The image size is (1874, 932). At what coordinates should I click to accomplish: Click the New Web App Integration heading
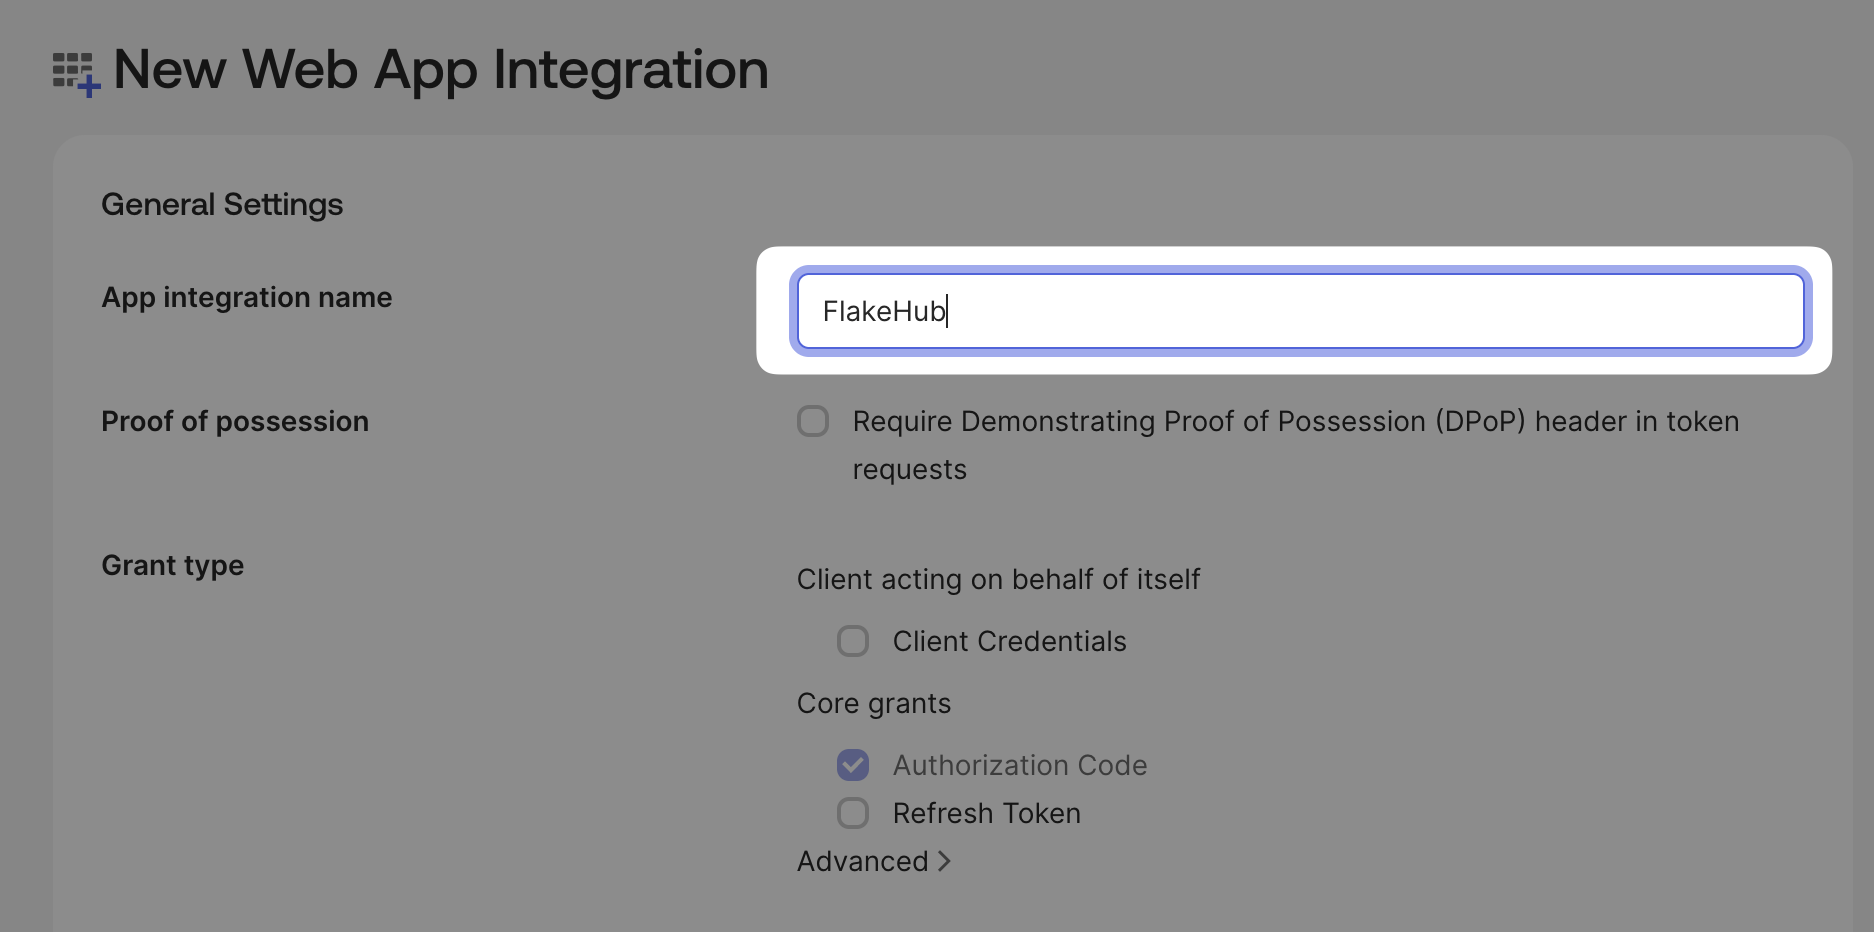coord(440,70)
